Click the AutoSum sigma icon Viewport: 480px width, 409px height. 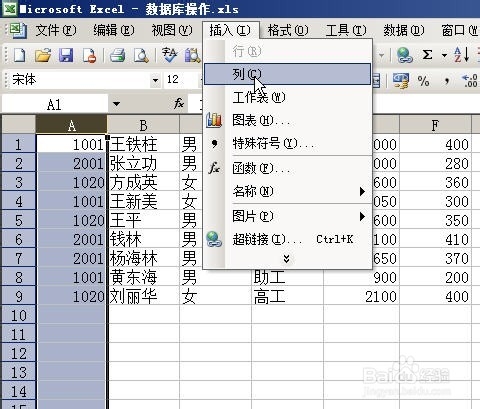coord(427,55)
